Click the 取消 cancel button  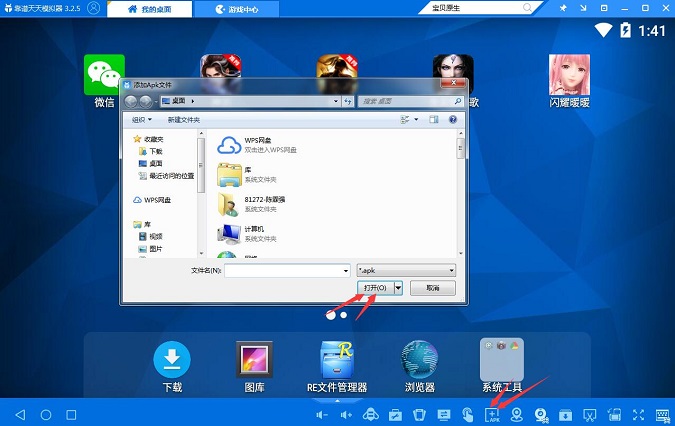coord(432,287)
